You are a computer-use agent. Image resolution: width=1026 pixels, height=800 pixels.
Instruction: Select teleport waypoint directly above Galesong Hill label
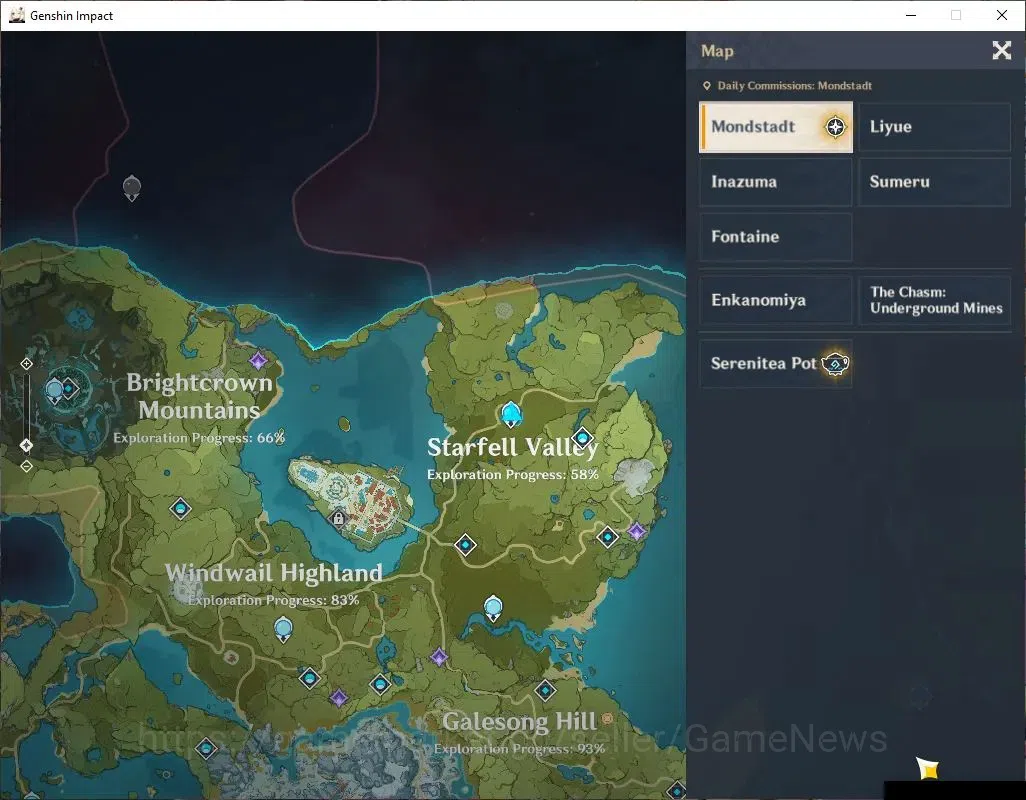pos(545,690)
